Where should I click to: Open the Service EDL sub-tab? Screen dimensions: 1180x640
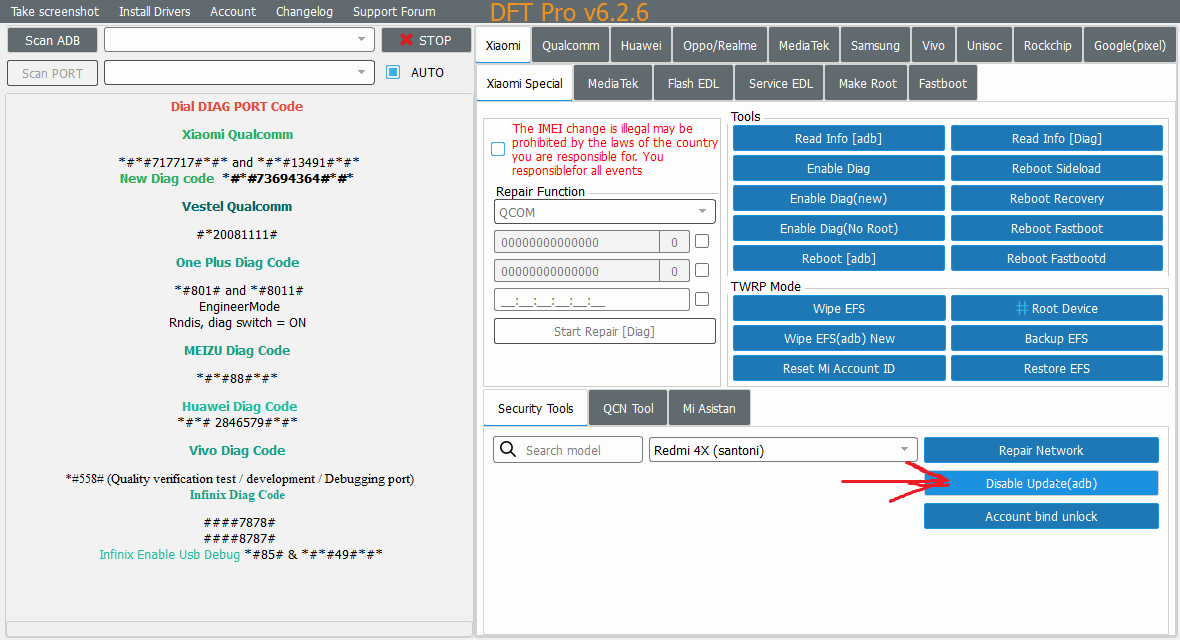(780, 83)
